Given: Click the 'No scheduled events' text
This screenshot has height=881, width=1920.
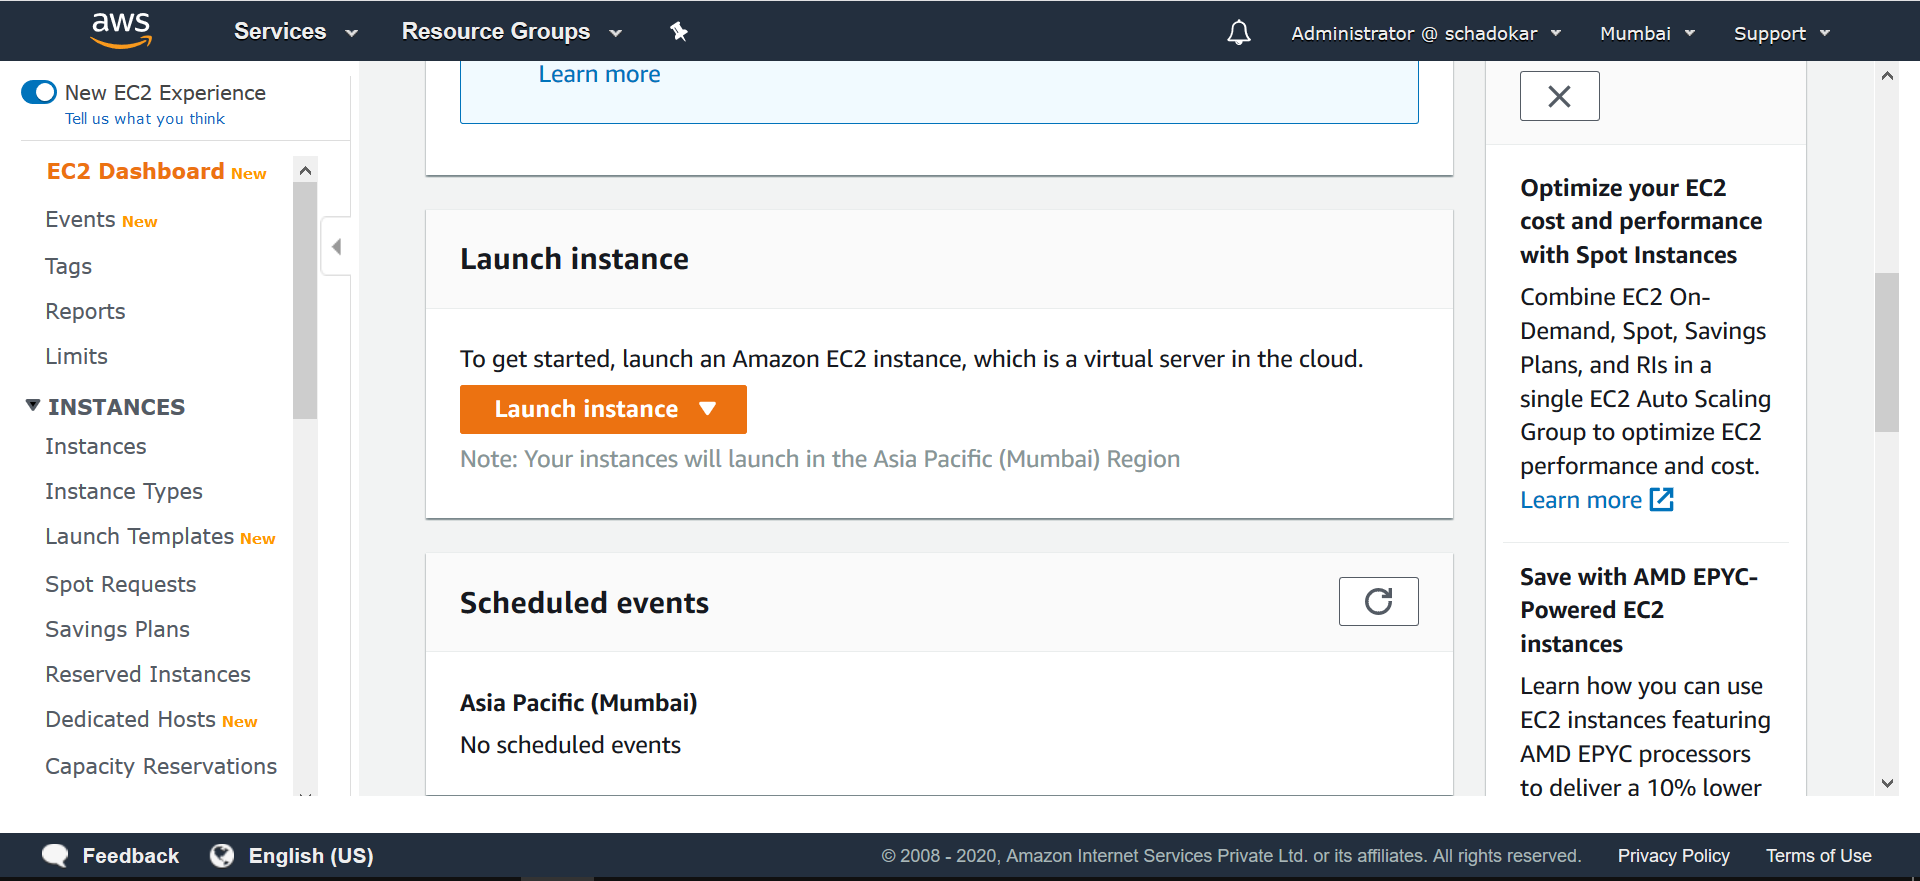Looking at the screenshot, I should 570,745.
